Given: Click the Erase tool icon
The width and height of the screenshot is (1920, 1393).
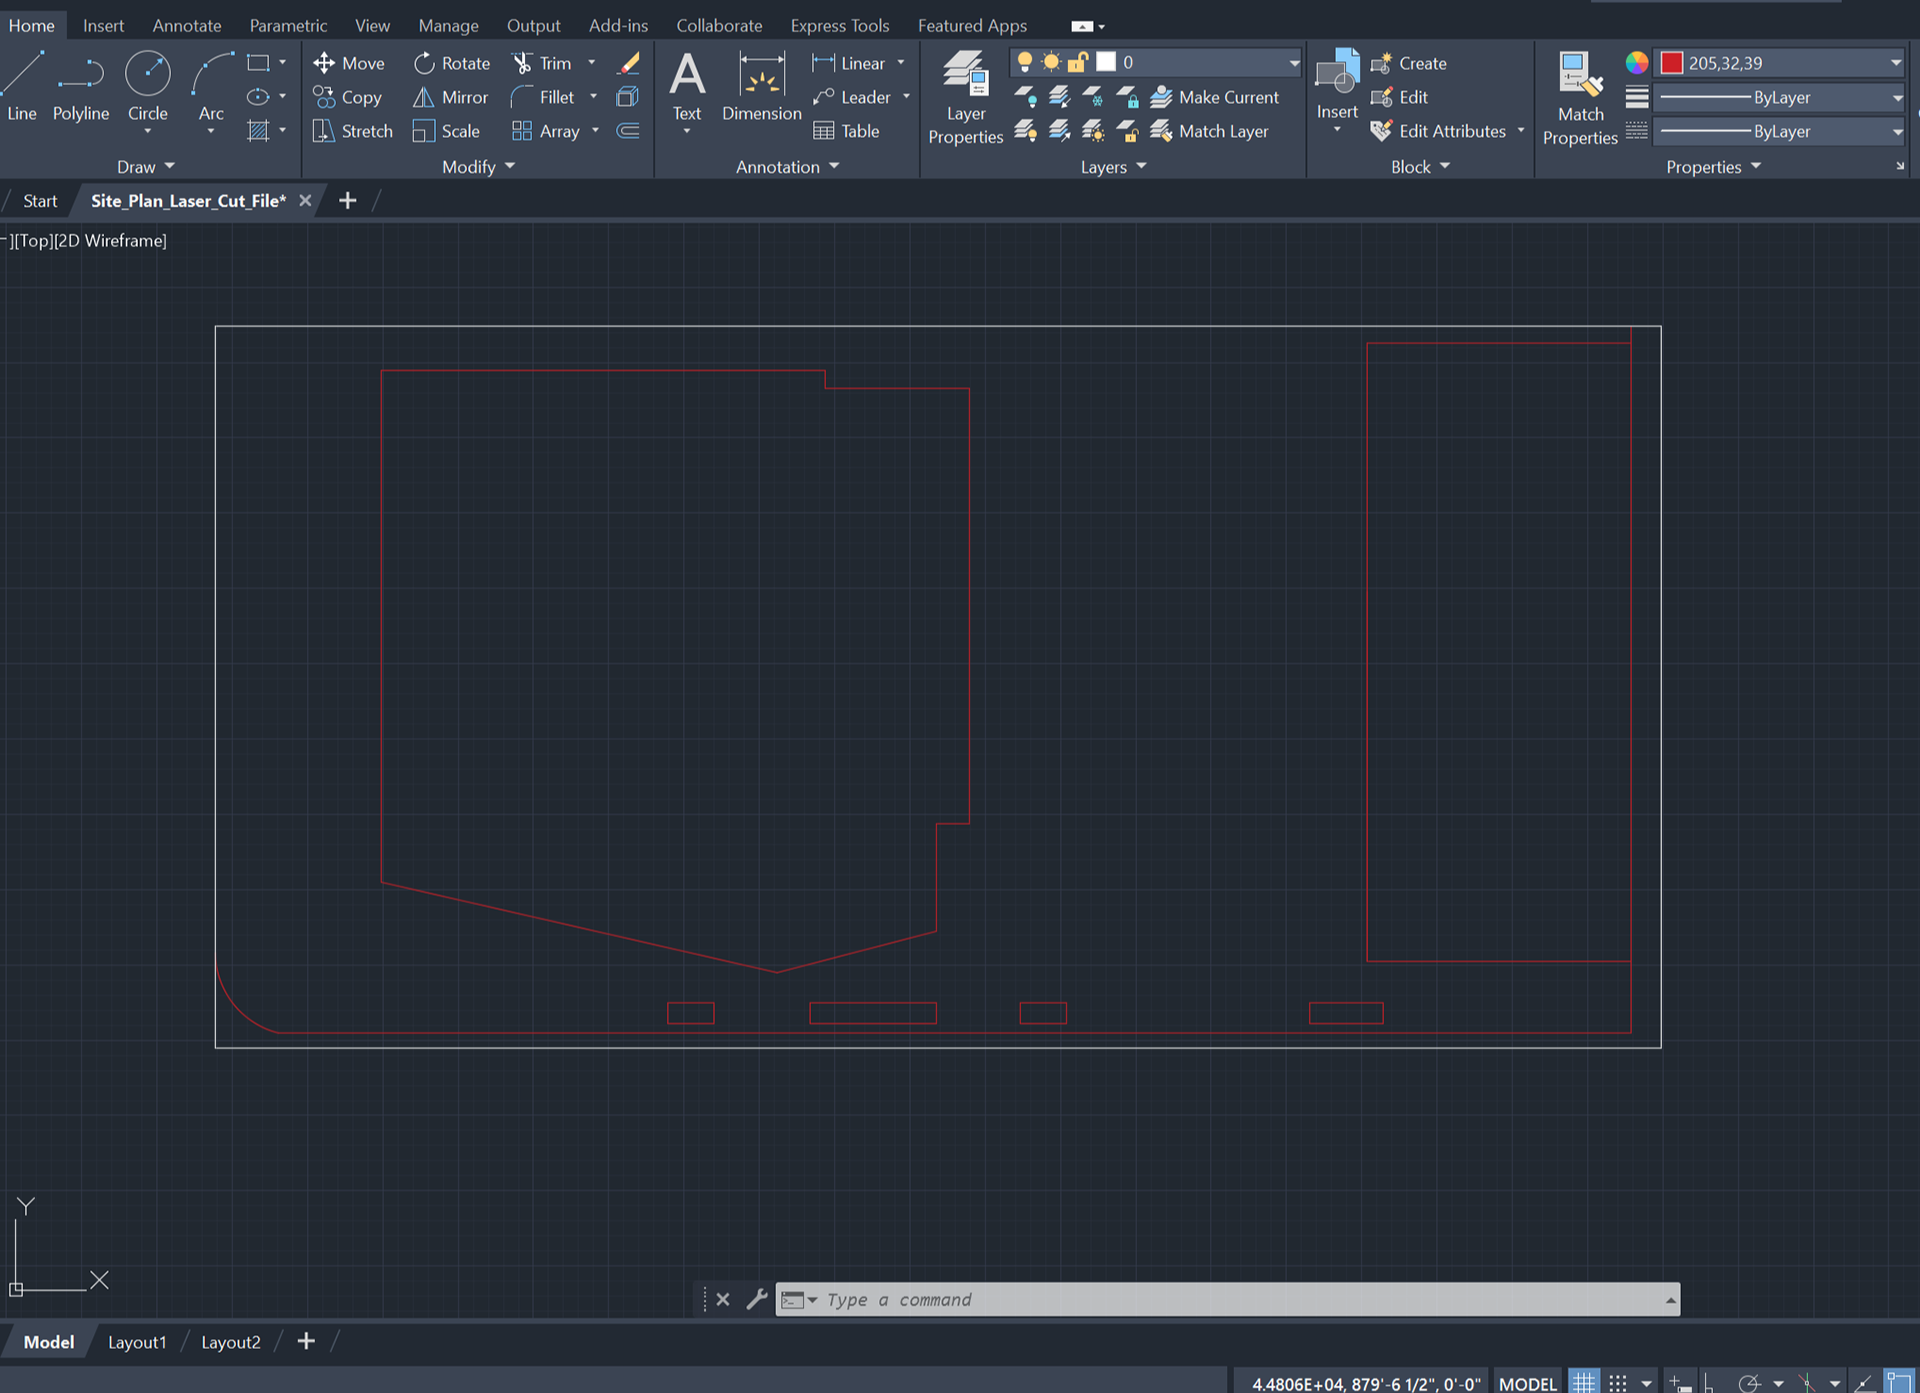Looking at the screenshot, I should point(628,63).
